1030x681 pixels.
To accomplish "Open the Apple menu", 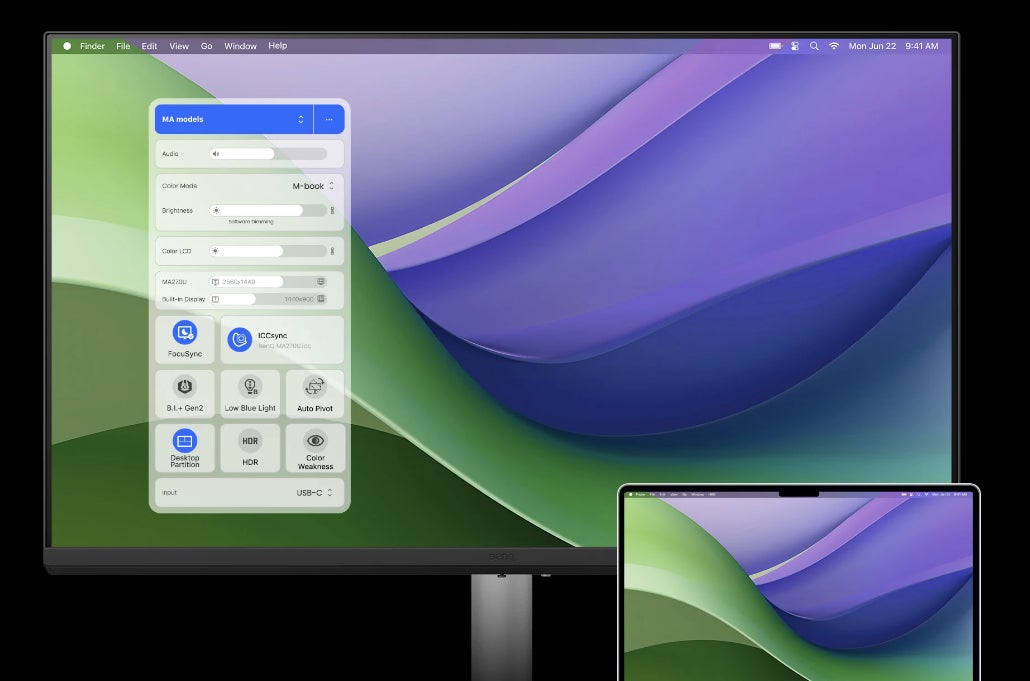I will [x=67, y=46].
